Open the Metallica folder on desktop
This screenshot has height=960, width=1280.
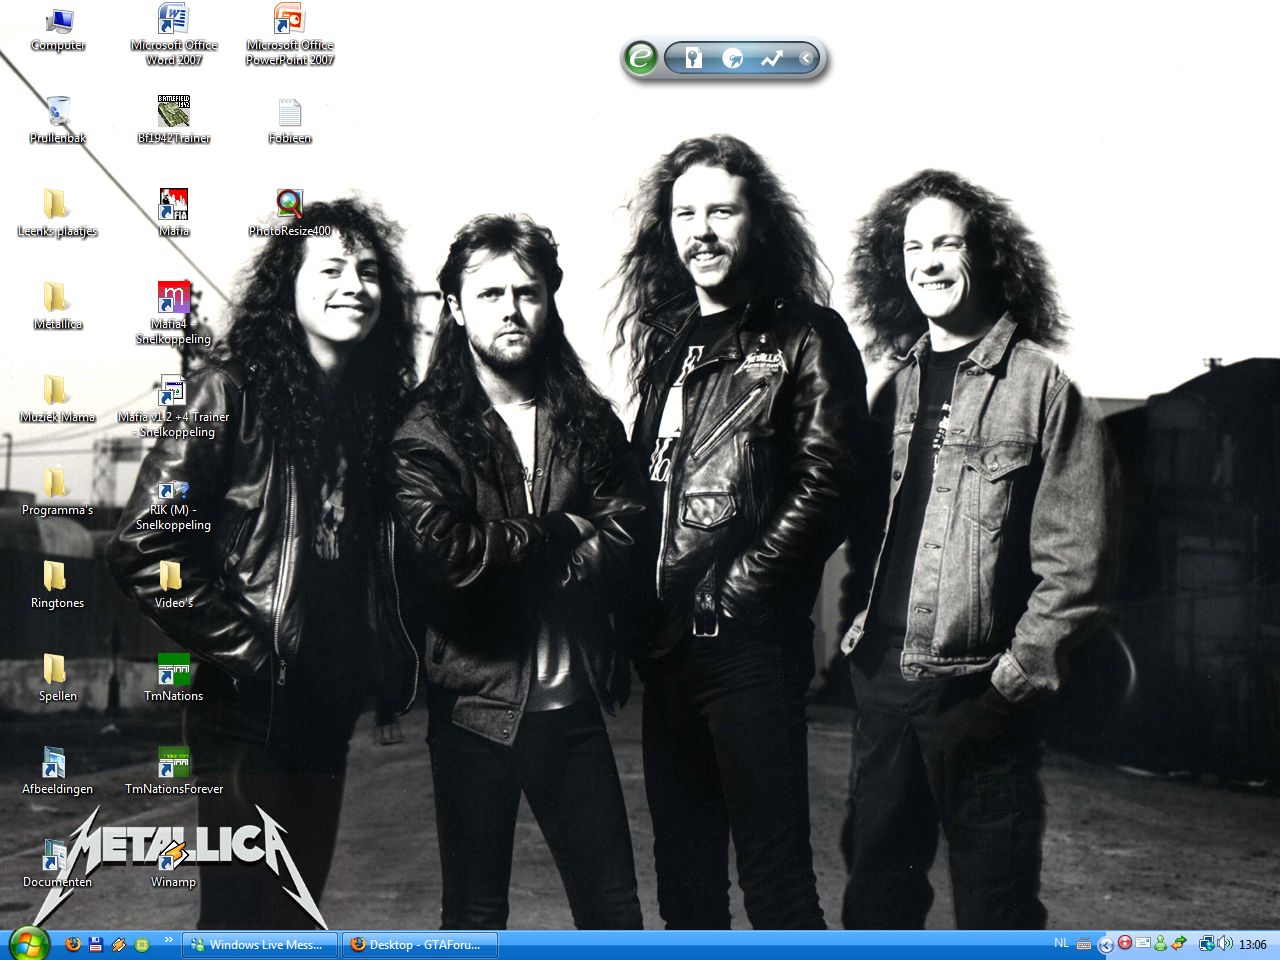(x=57, y=307)
